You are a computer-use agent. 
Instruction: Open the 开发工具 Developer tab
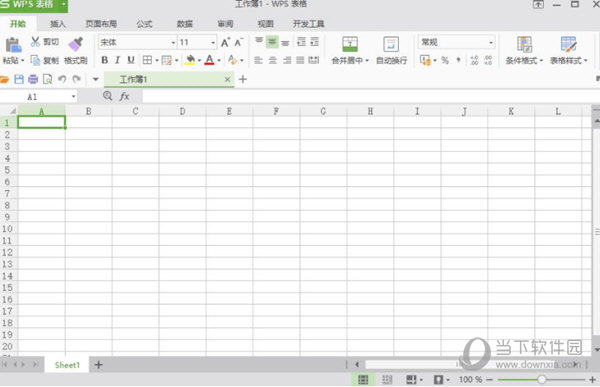308,24
